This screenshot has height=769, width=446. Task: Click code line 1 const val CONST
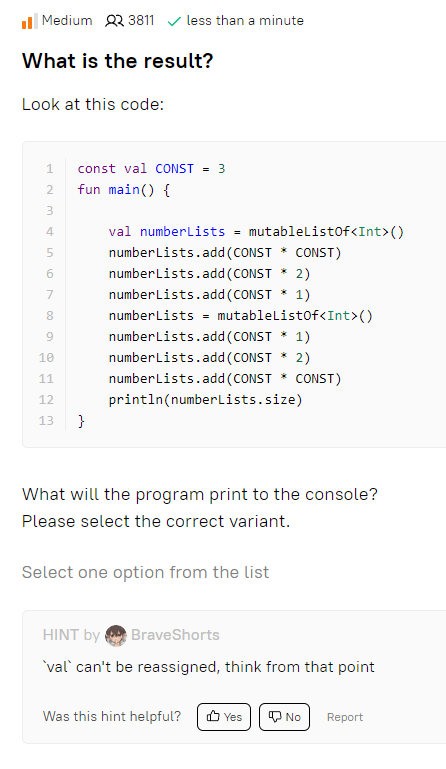coord(151,169)
